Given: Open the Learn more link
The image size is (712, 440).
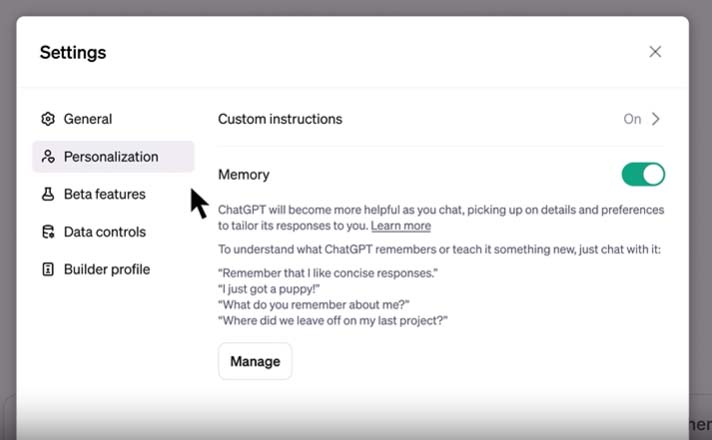Looking at the screenshot, I should point(400,226).
